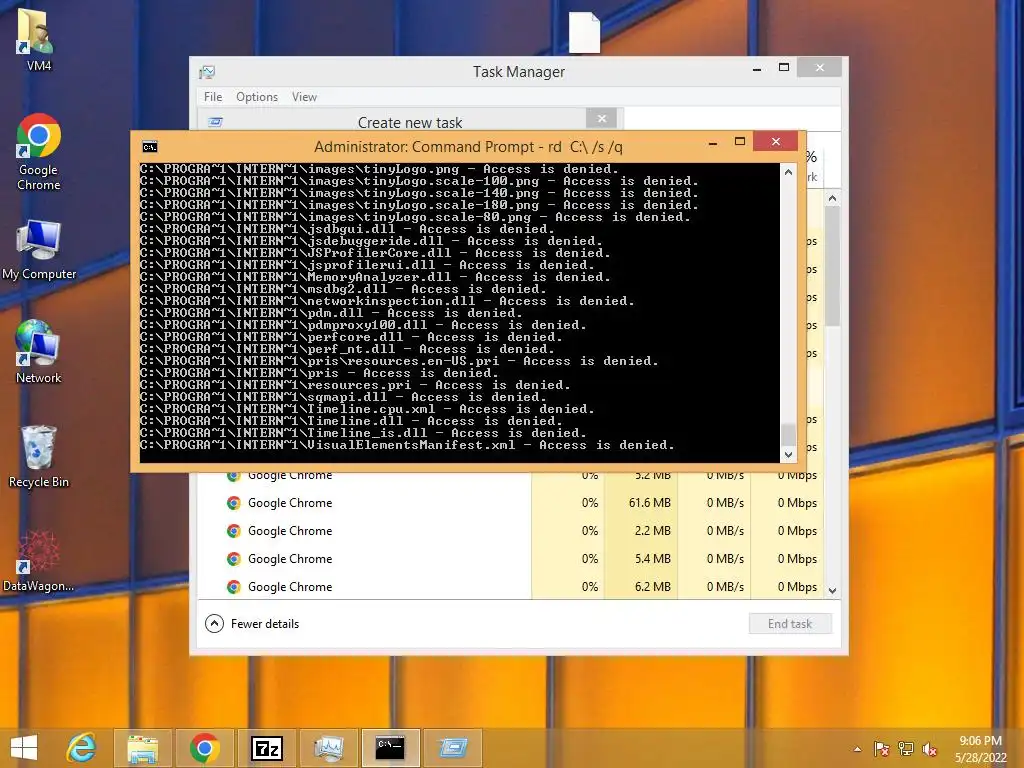This screenshot has height=768, width=1024.
Task: Open File Explorer from the taskbar
Action: click(x=142, y=748)
